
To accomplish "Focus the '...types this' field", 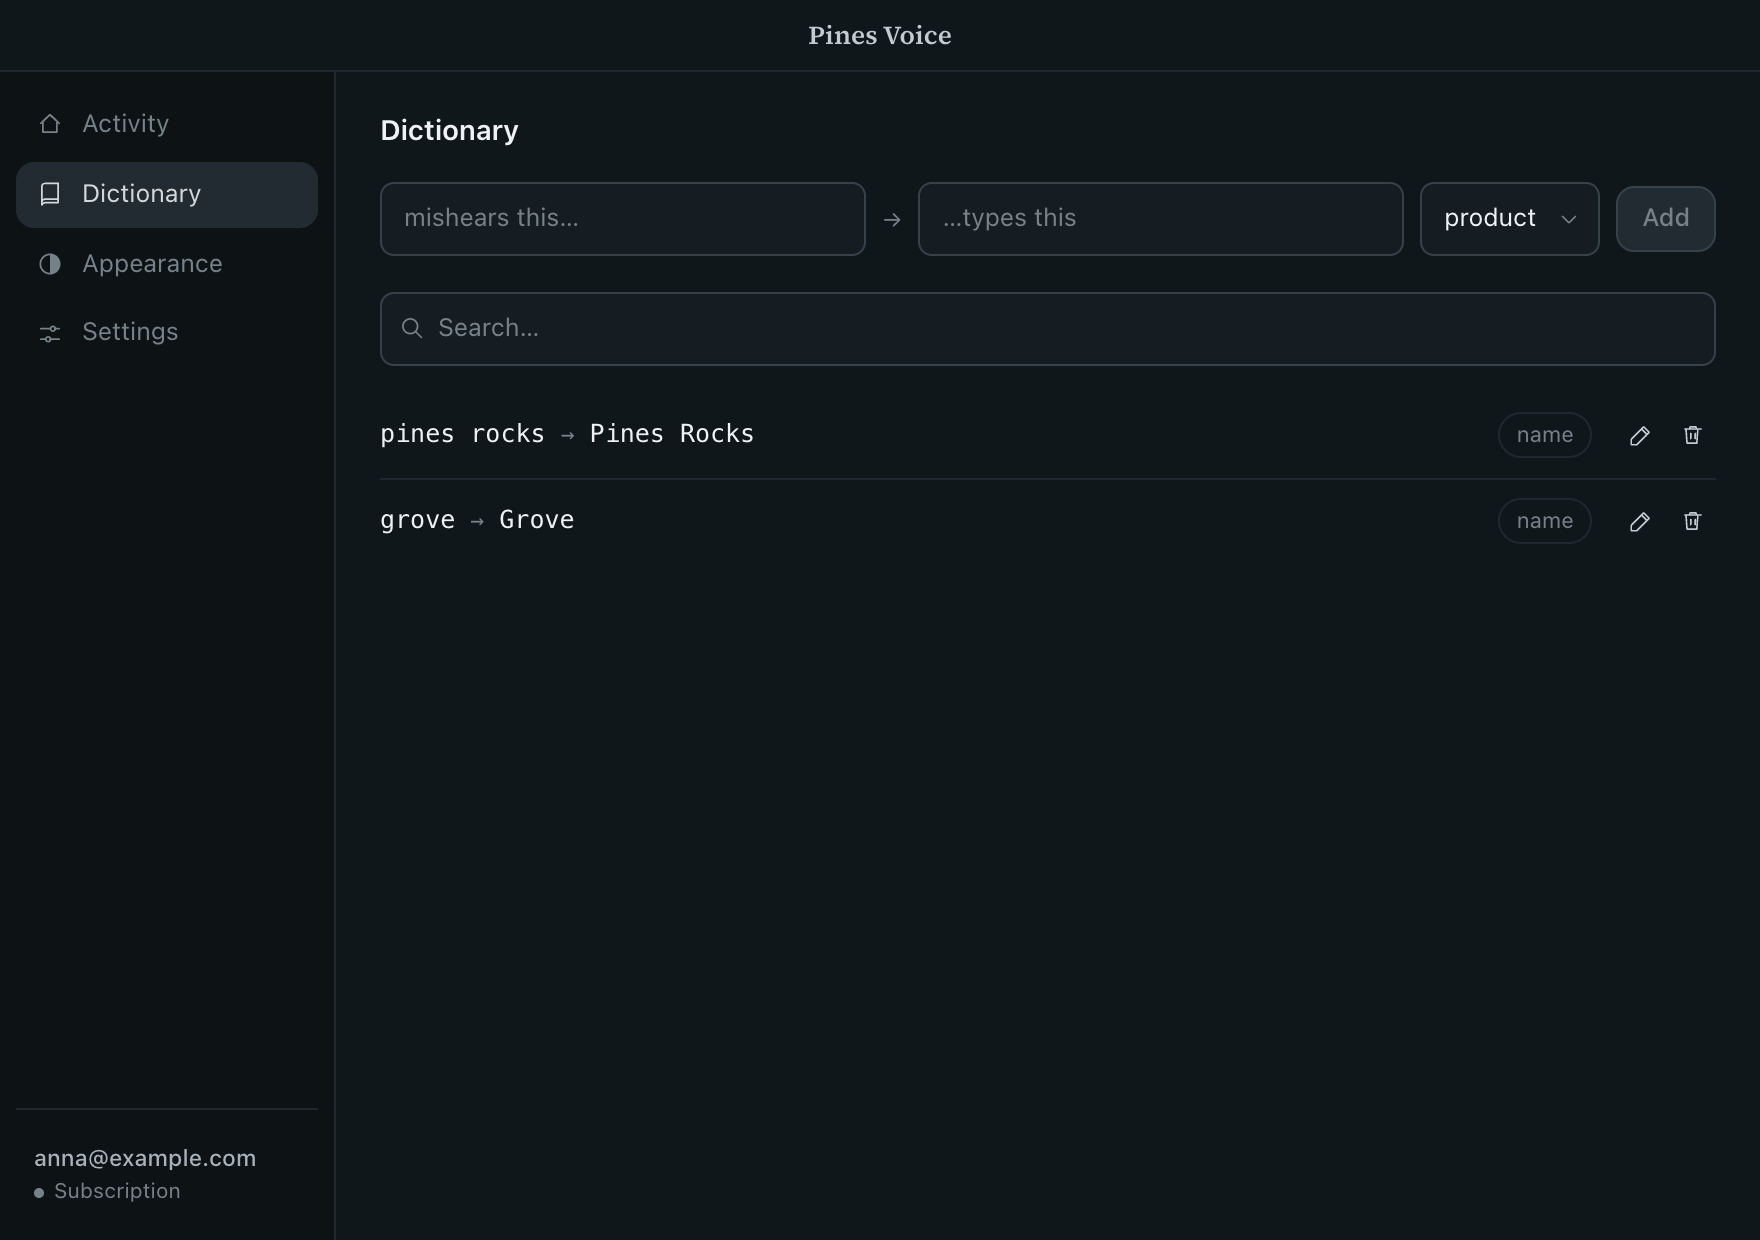I will 1160,219.
